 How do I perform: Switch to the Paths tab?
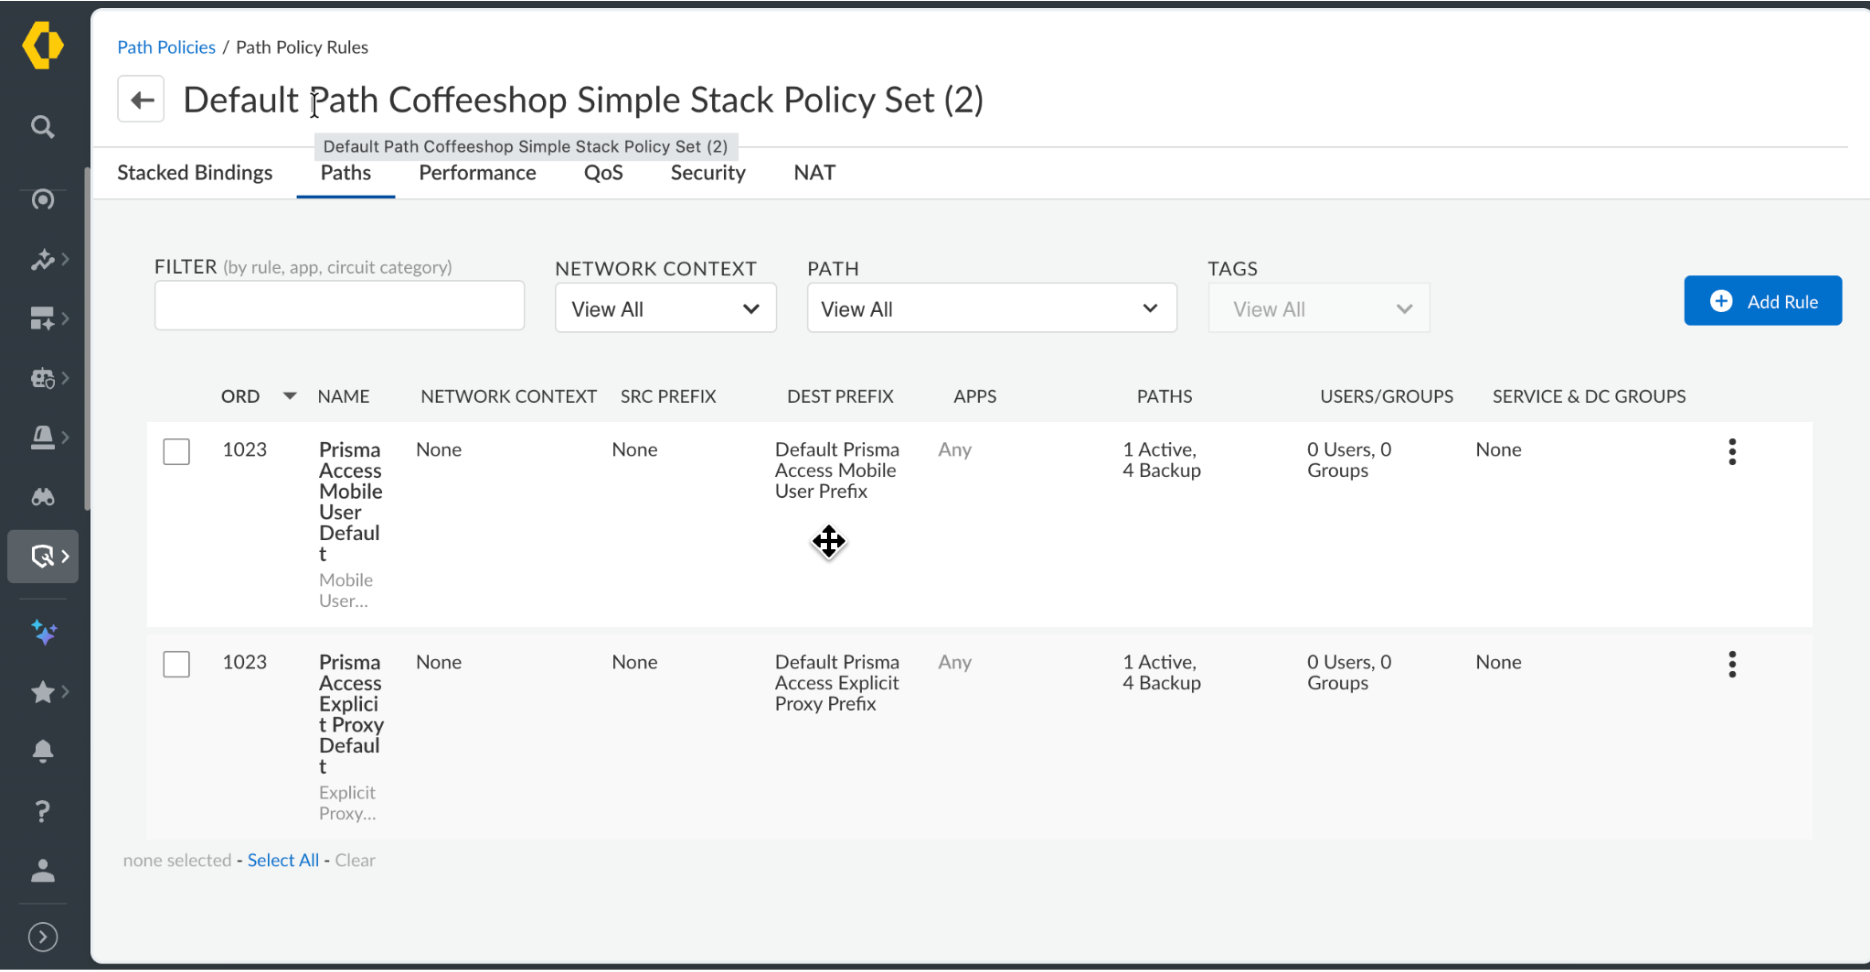point(346,173)
